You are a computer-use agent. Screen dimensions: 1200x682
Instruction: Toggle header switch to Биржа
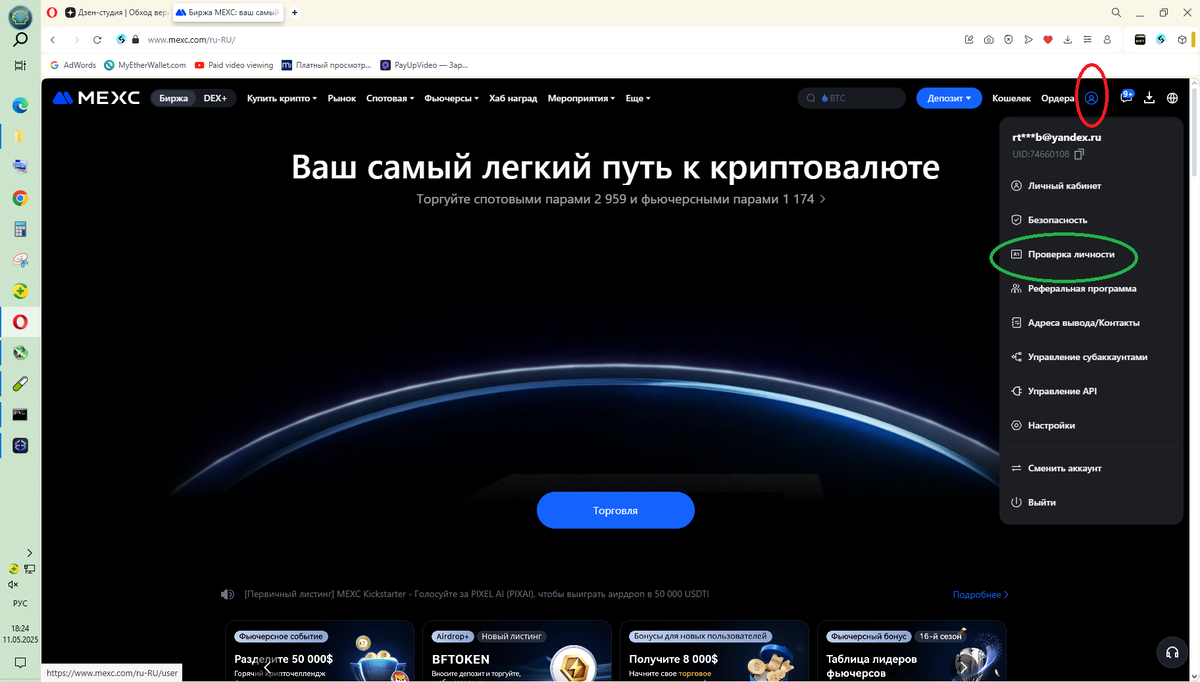173,98
